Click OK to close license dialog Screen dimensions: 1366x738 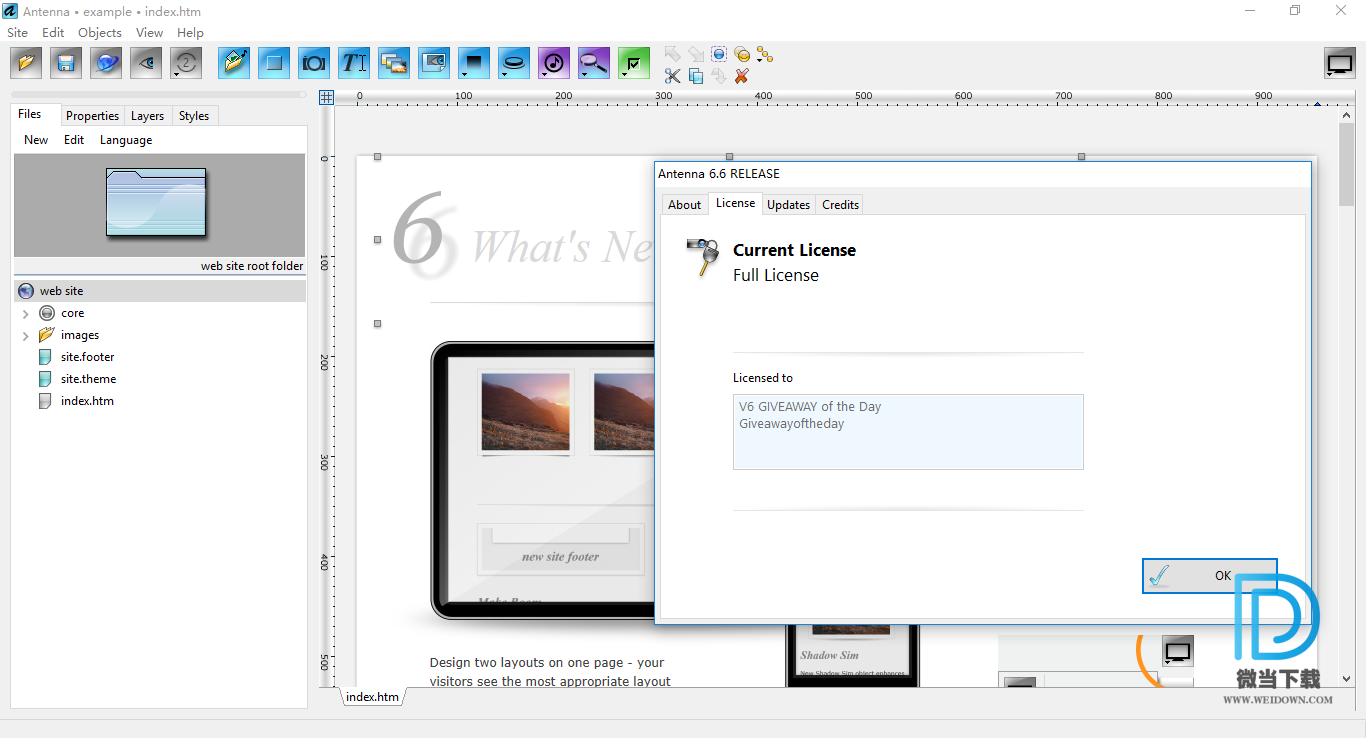click(x=1210, y=576)
